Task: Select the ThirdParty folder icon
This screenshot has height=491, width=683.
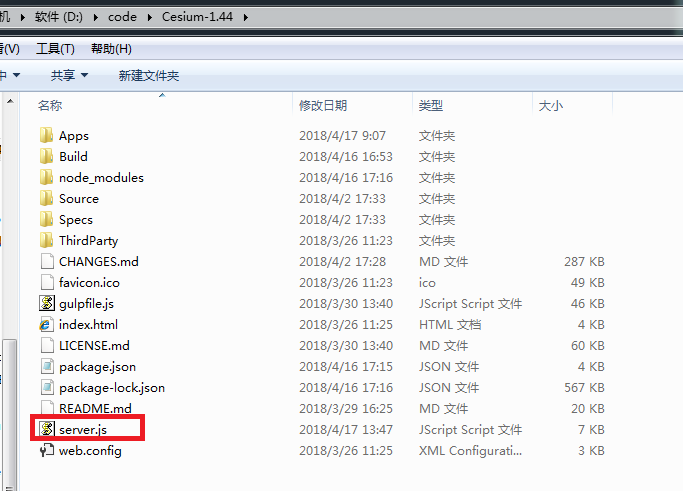Action: pos(47,240)
